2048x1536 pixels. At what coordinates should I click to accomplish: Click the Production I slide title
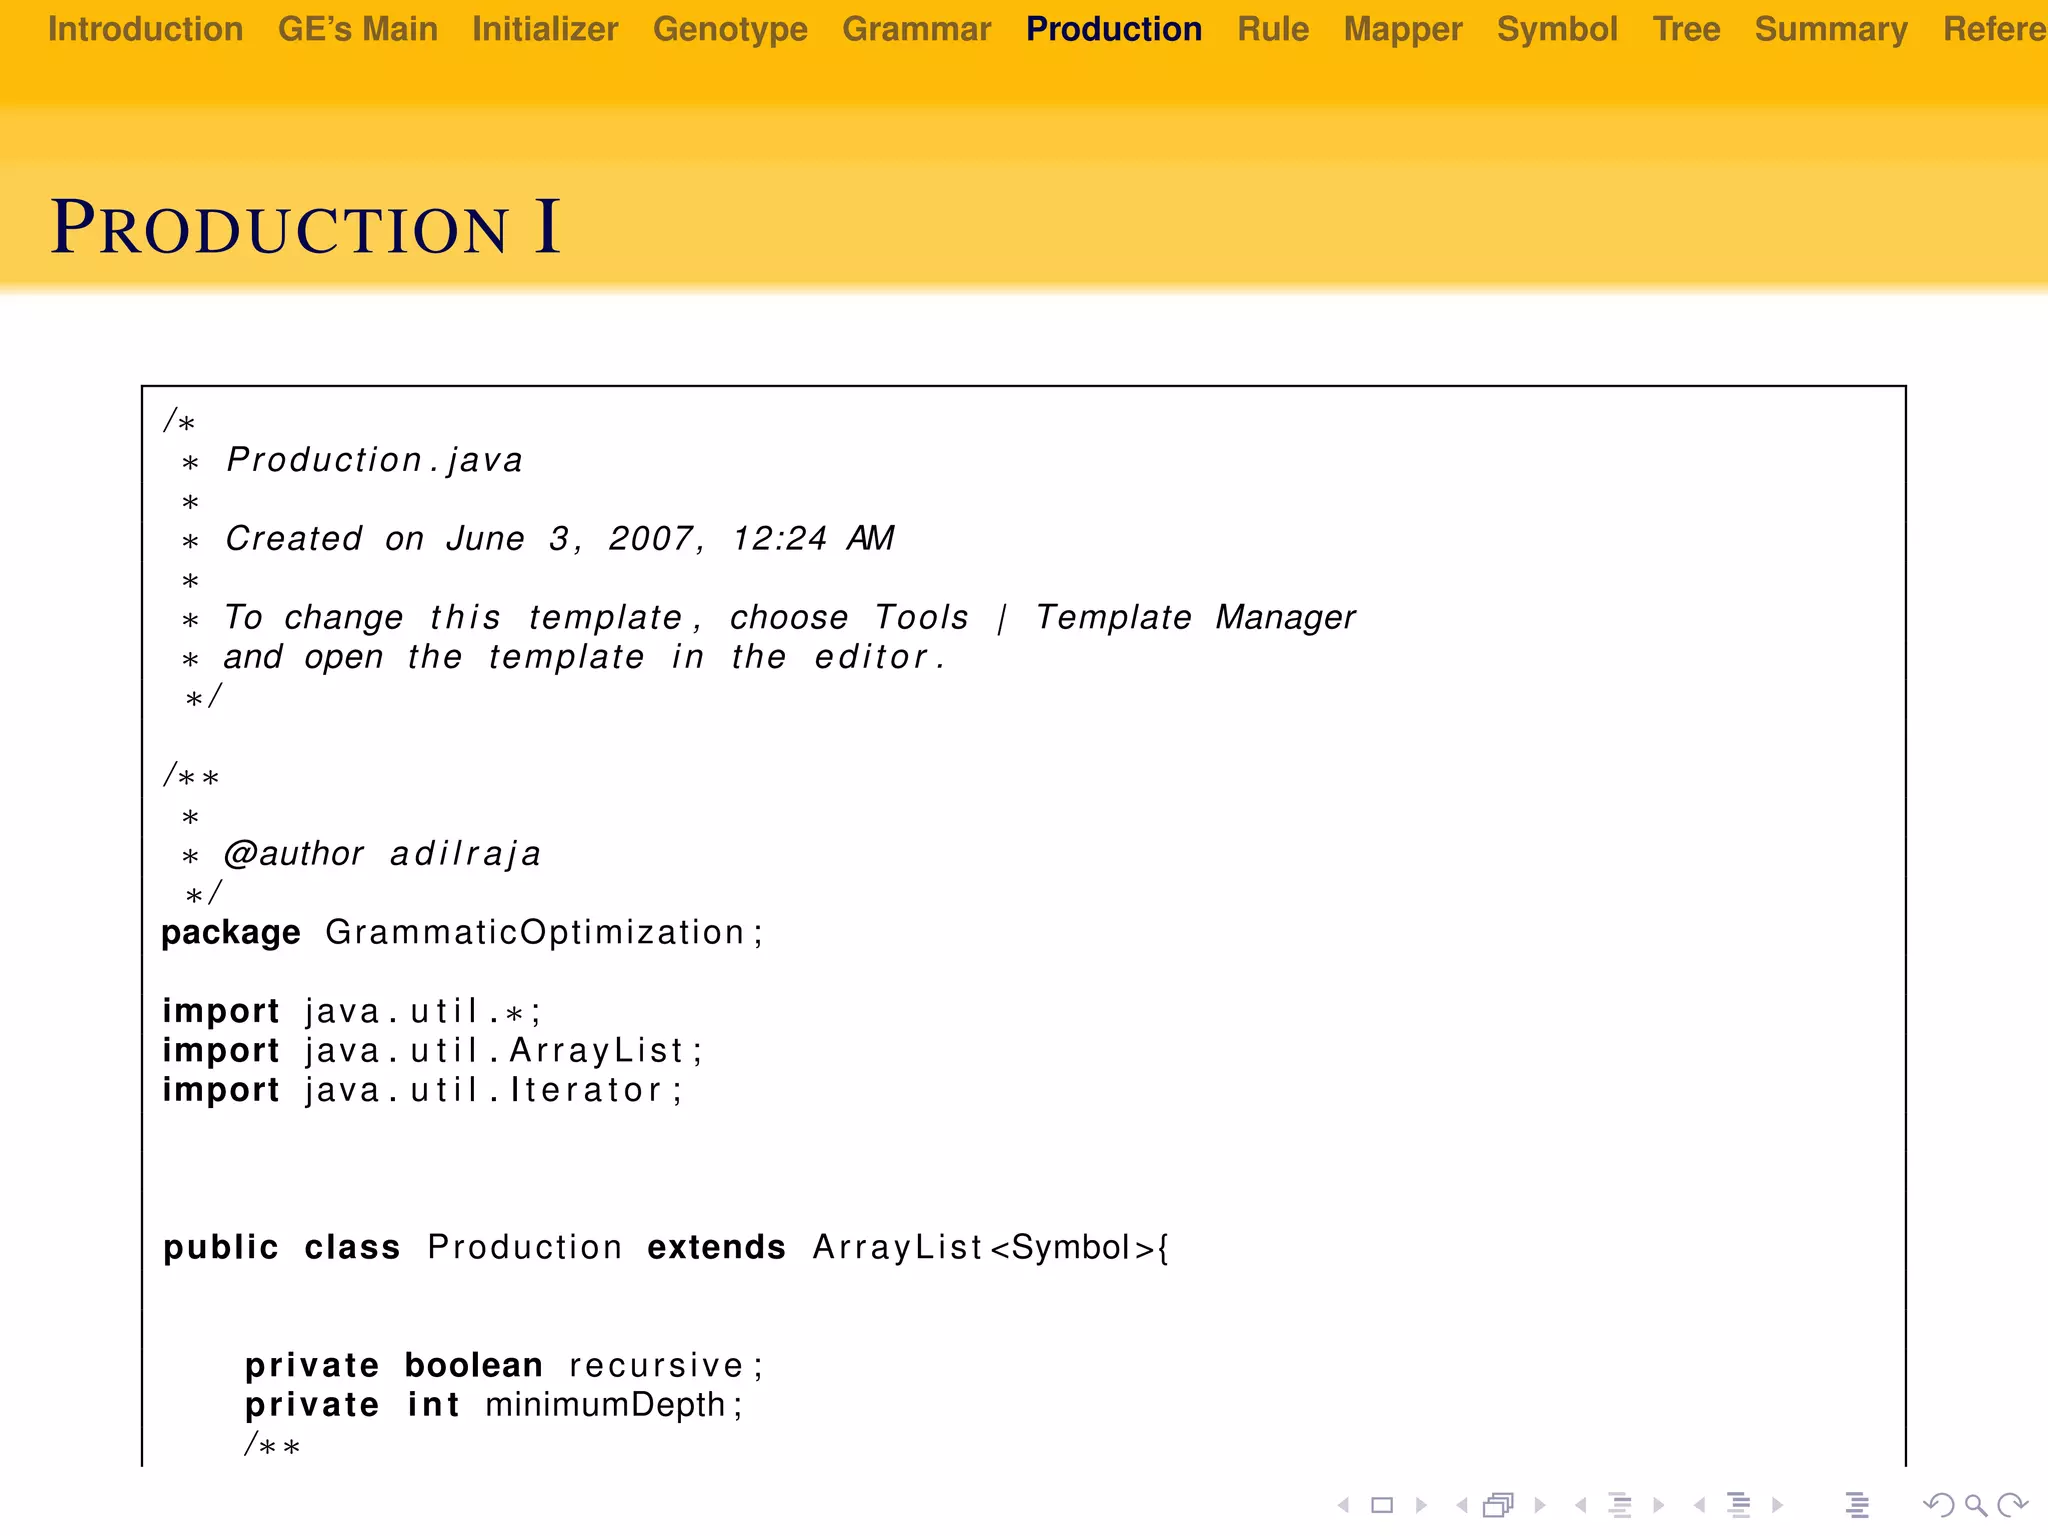point(305,227)
